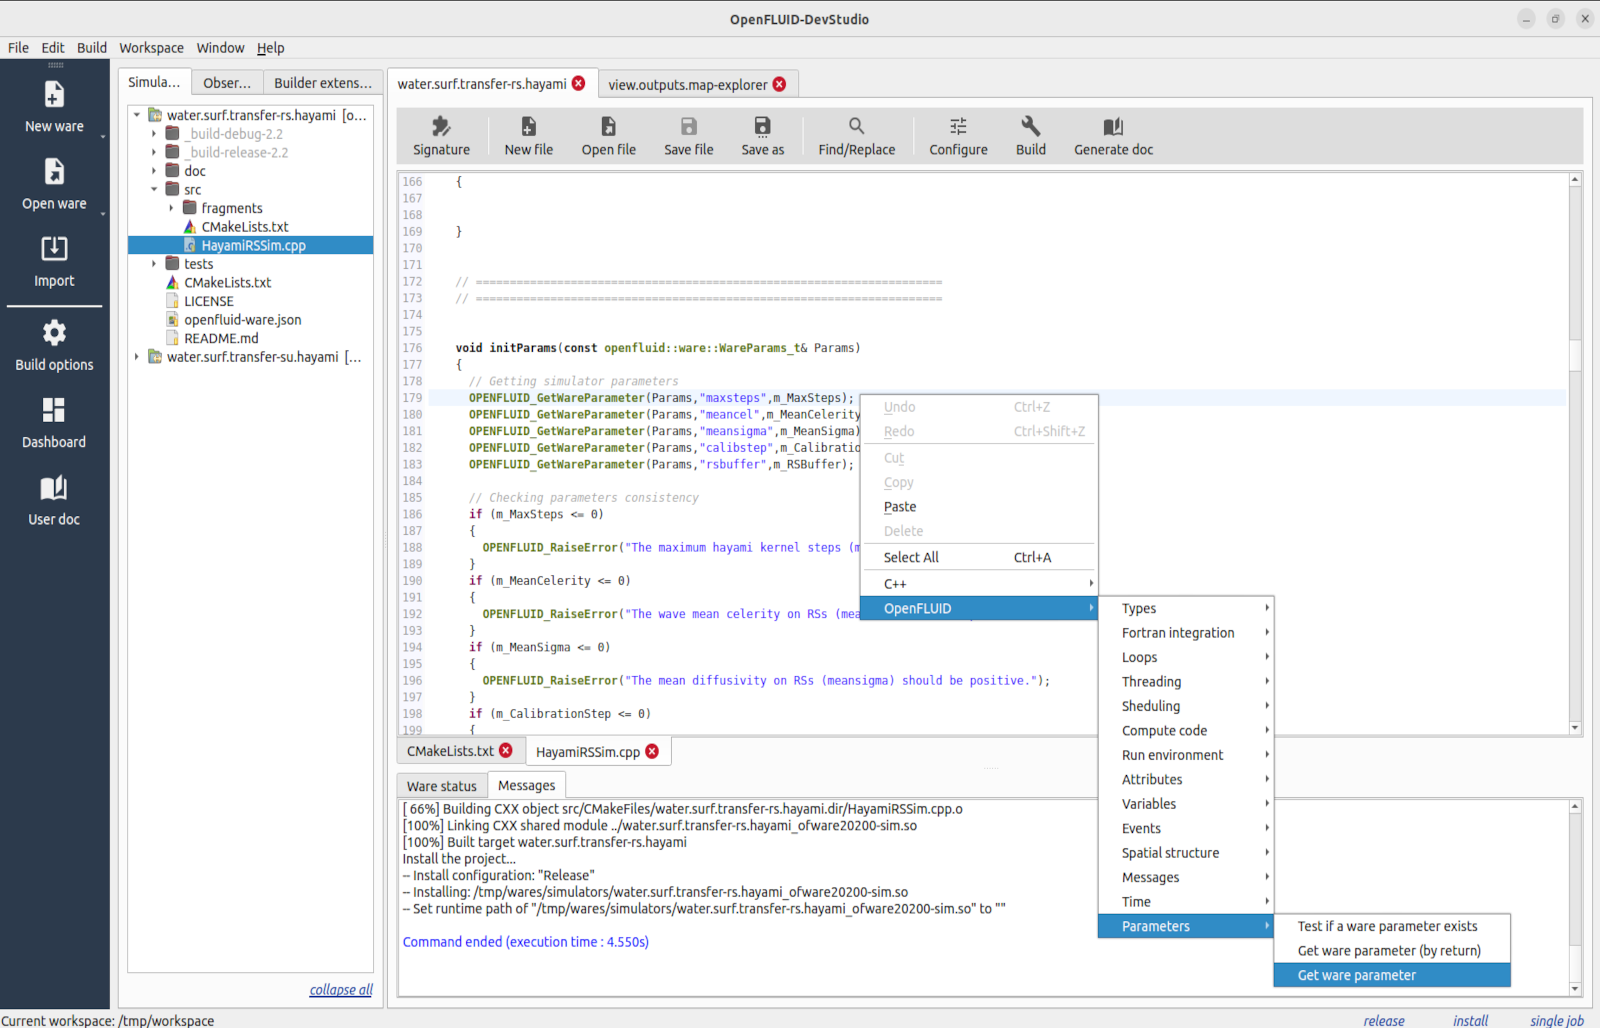The width and height of the screenshot is (1600, 1028).
Task: Click the code editor scroll-down arrow
Action: [x=1575, y=728]
